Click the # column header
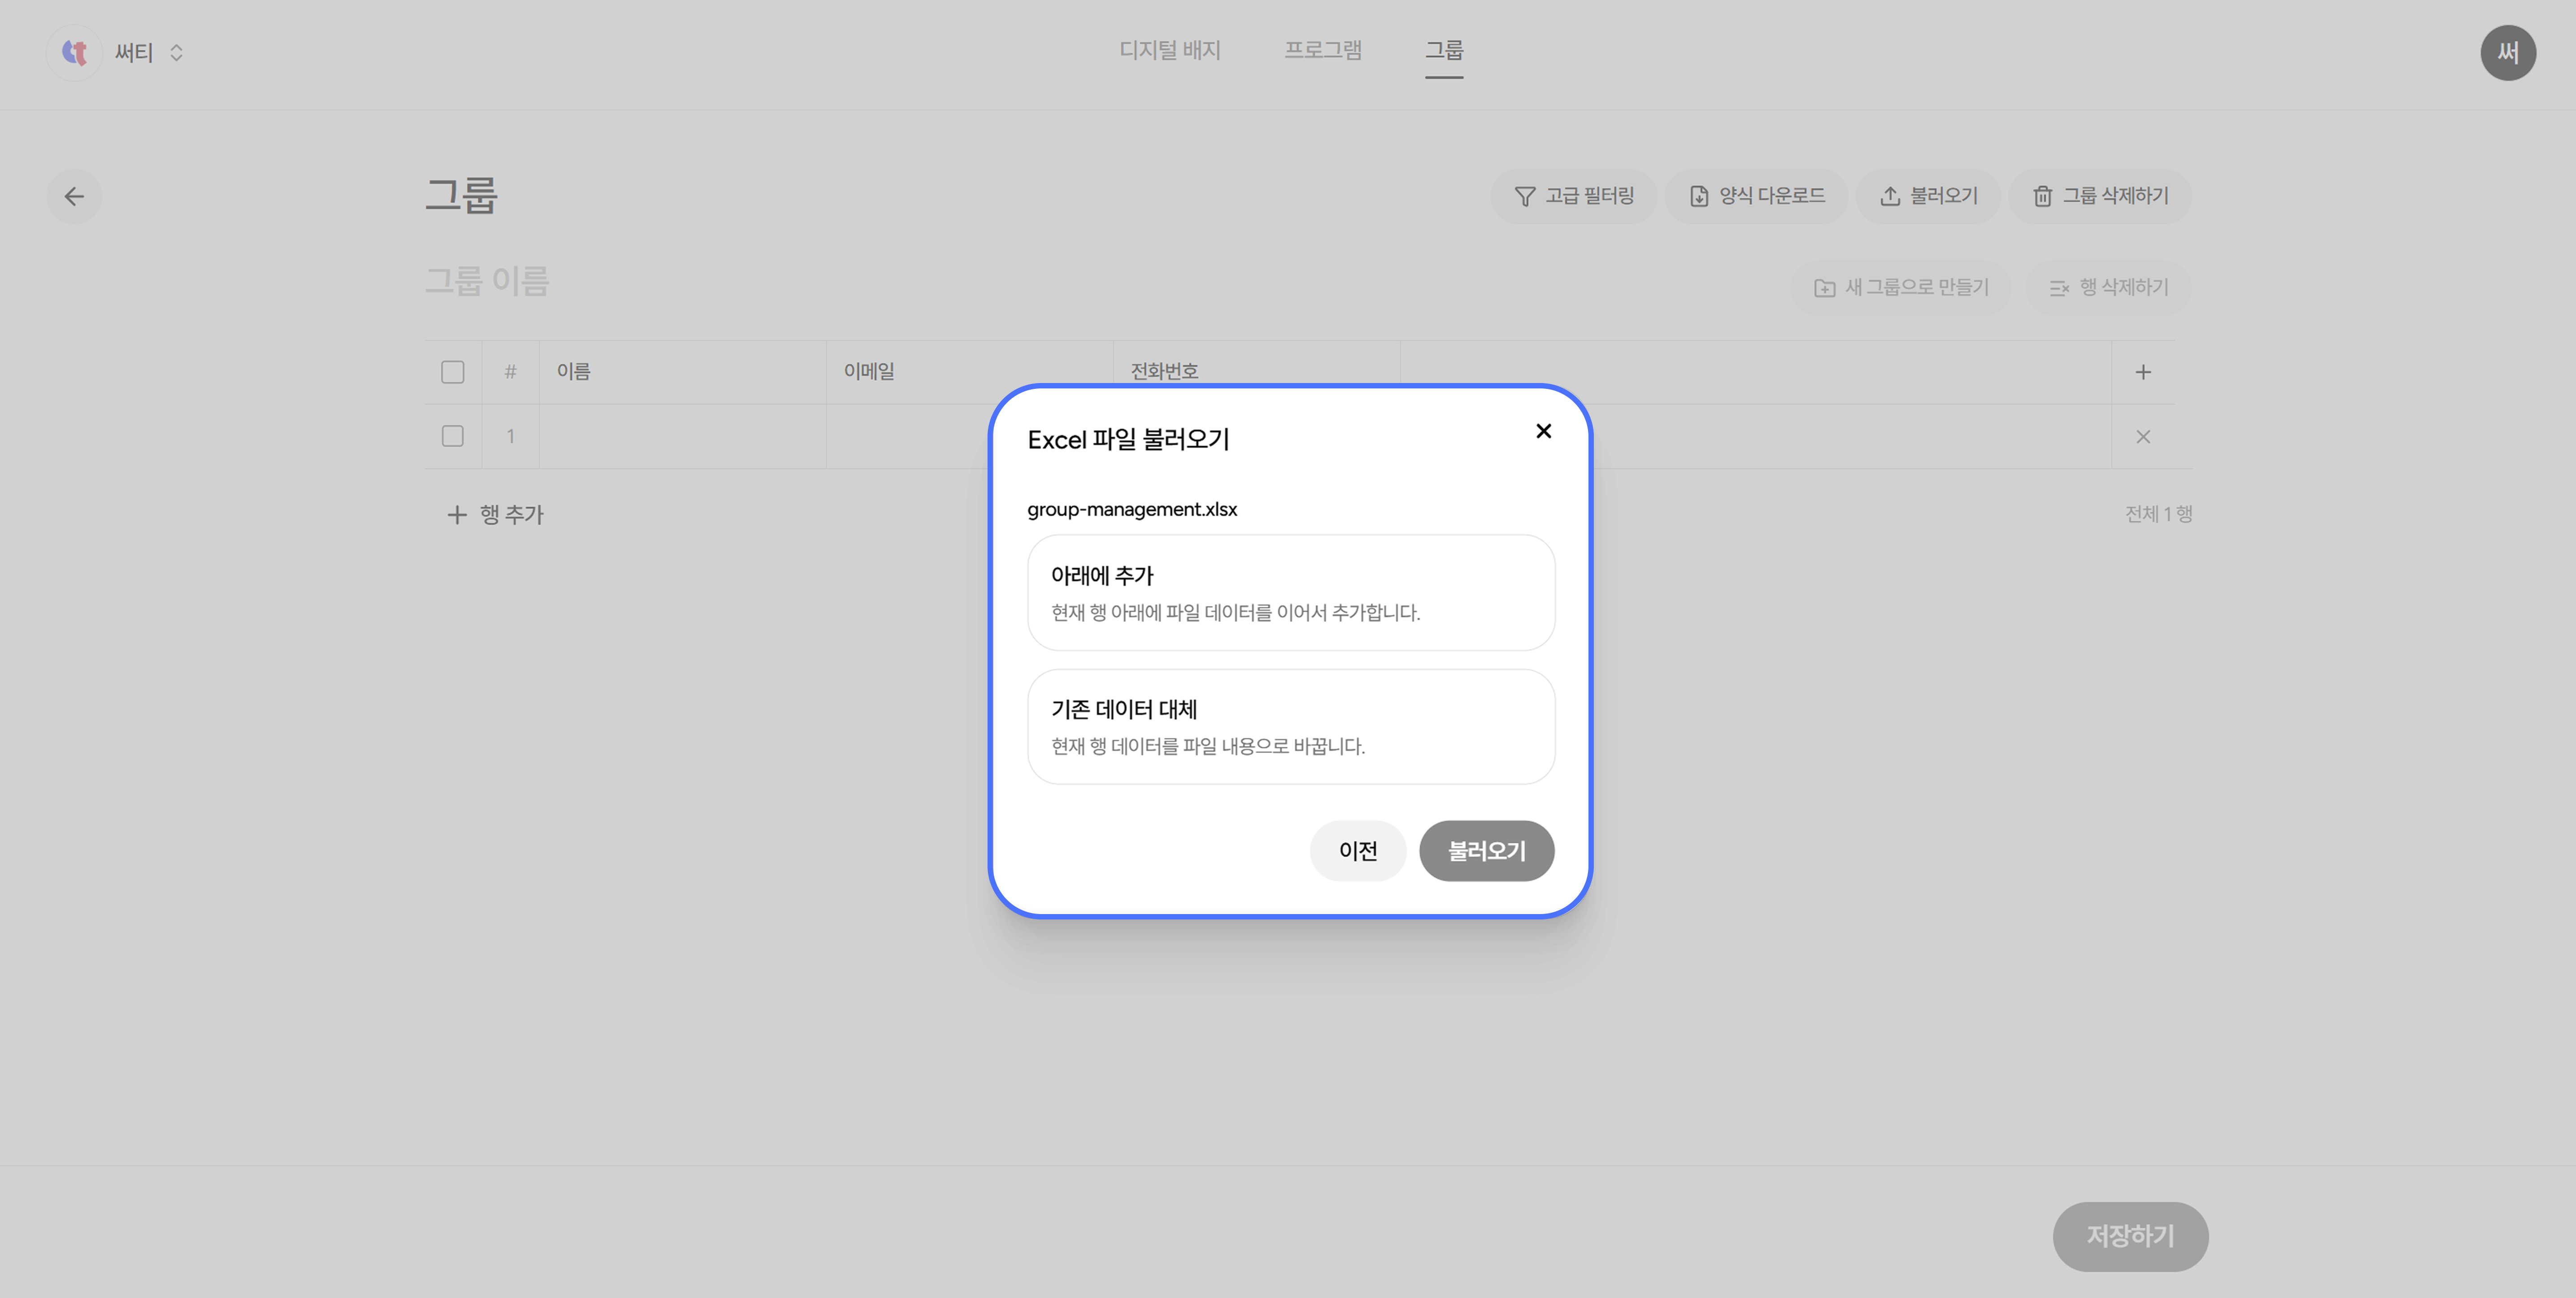Screen dimensions: 2576x1298 511,372
